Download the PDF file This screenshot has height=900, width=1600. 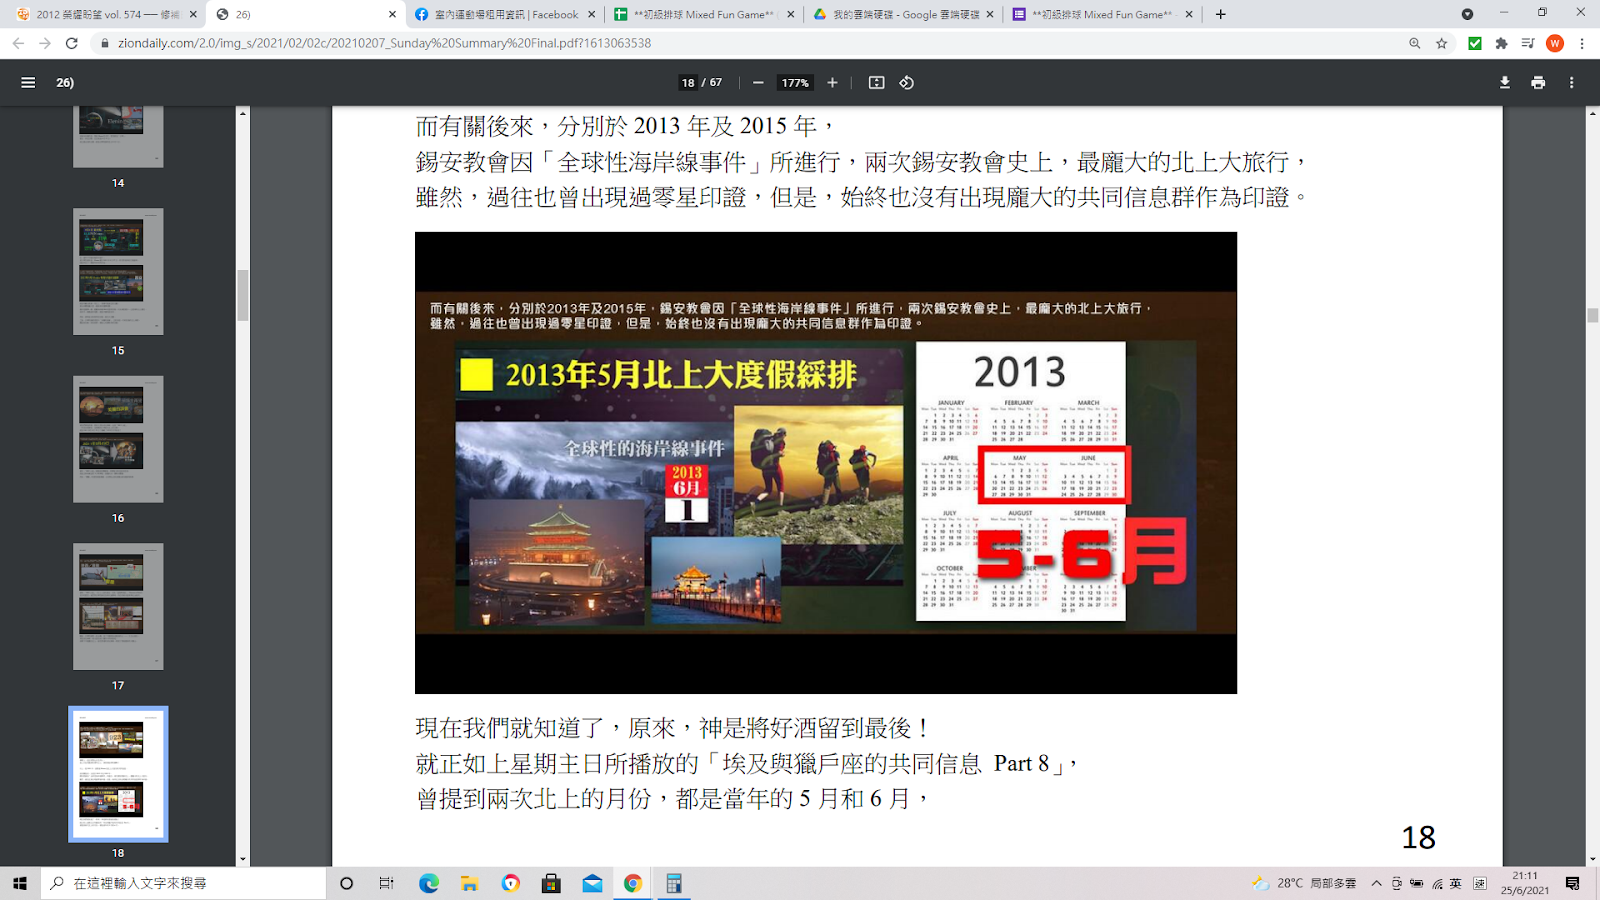coord(1505,83)
